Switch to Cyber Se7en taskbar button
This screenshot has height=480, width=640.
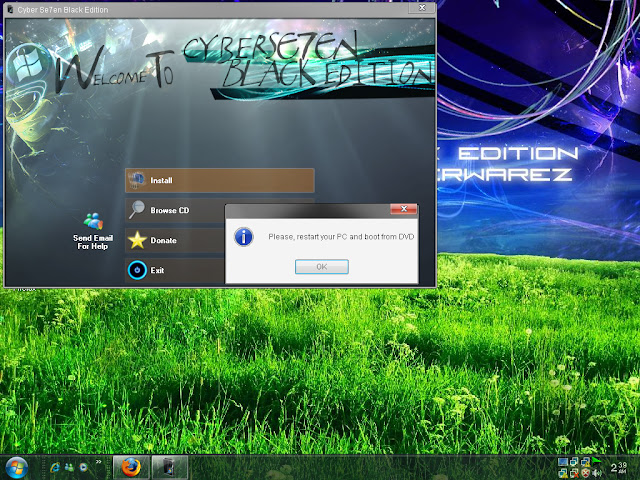[x=170, y=467]
